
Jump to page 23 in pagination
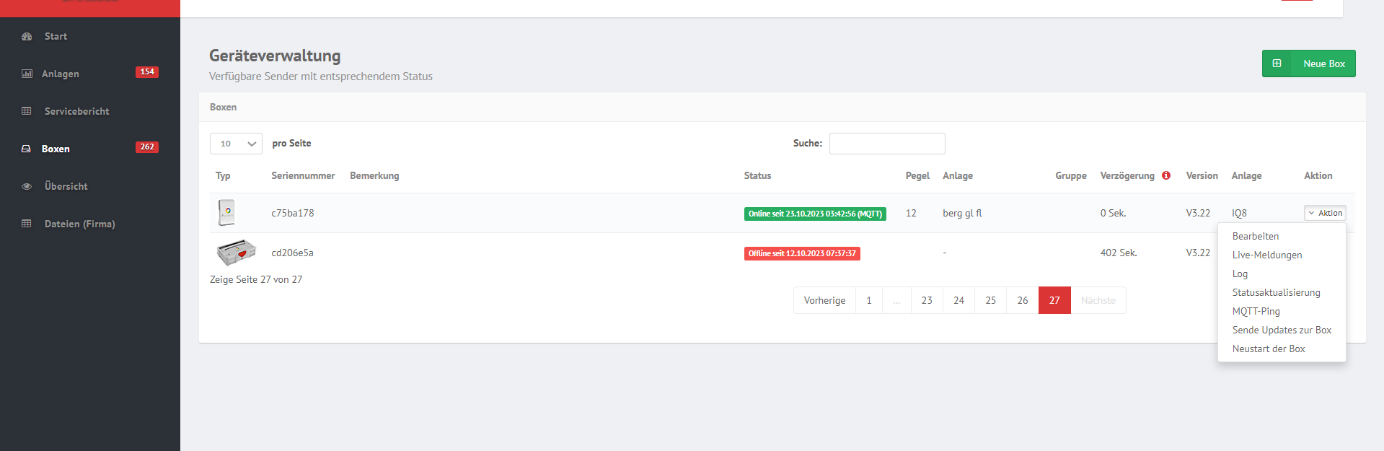927,301
